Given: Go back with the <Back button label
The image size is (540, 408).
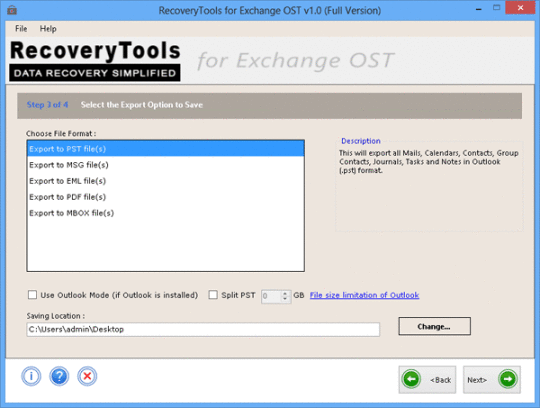Looking at the screenshot, I should [440, 380].
